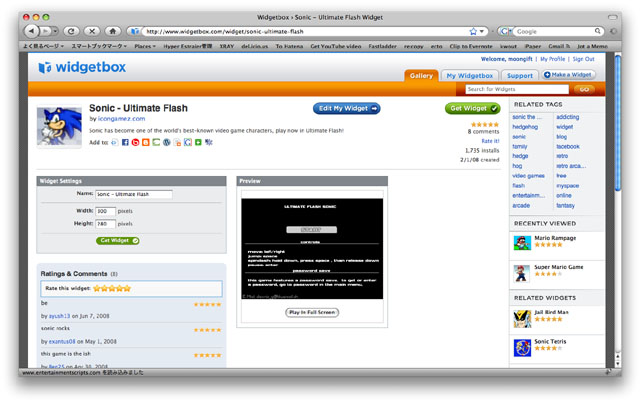Click the site favicon in the address bar
The width and height of the screenshot is (640, 402).
click(x=135, y=31)
